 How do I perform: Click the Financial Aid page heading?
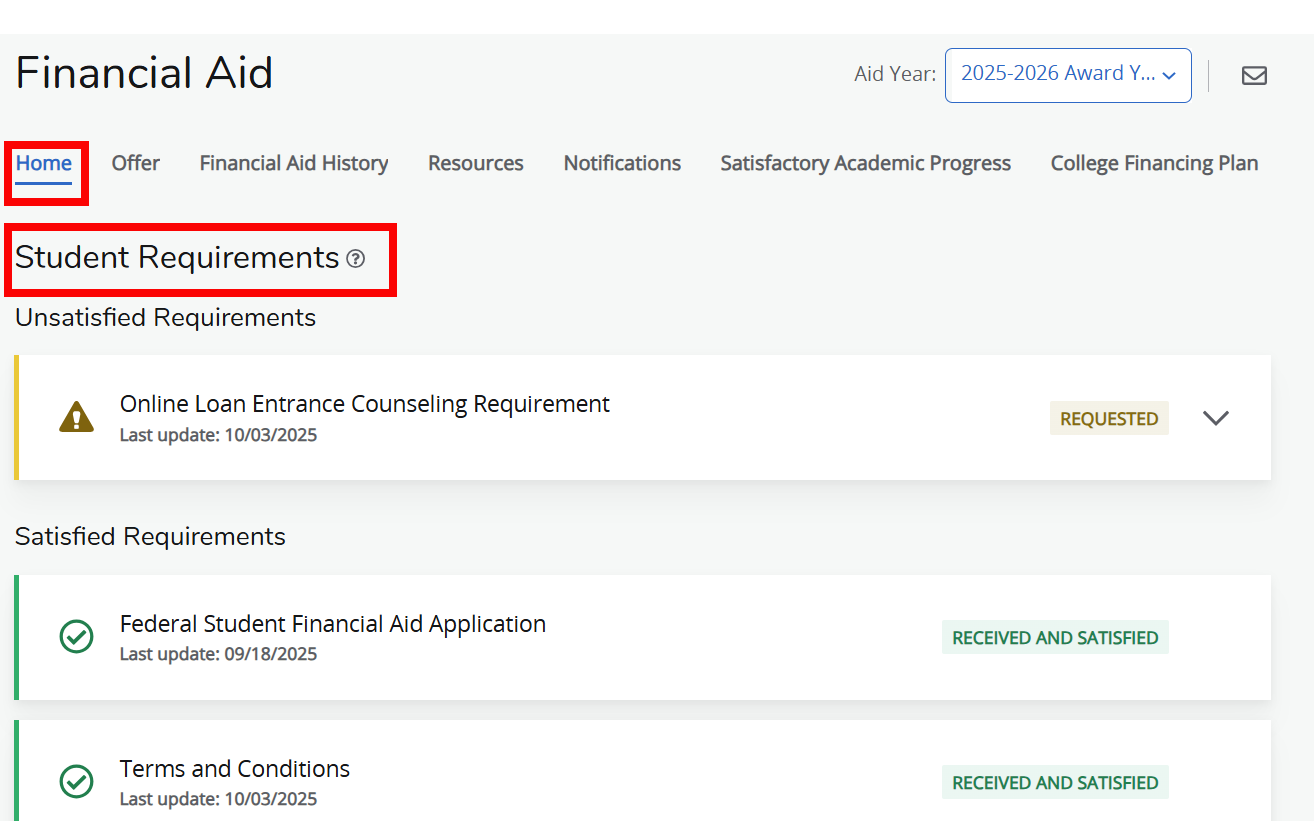(144, 72)
